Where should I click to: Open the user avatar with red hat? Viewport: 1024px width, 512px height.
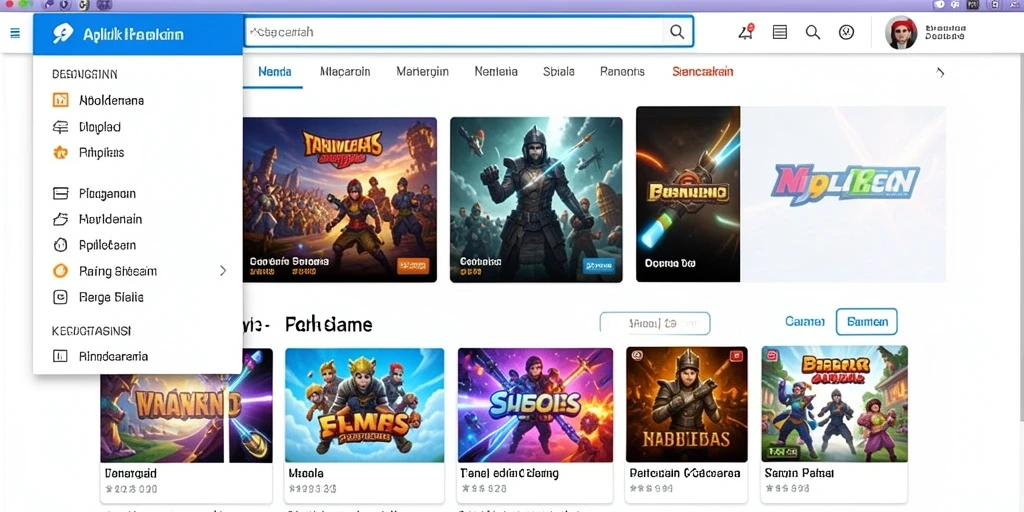[901, 33]
